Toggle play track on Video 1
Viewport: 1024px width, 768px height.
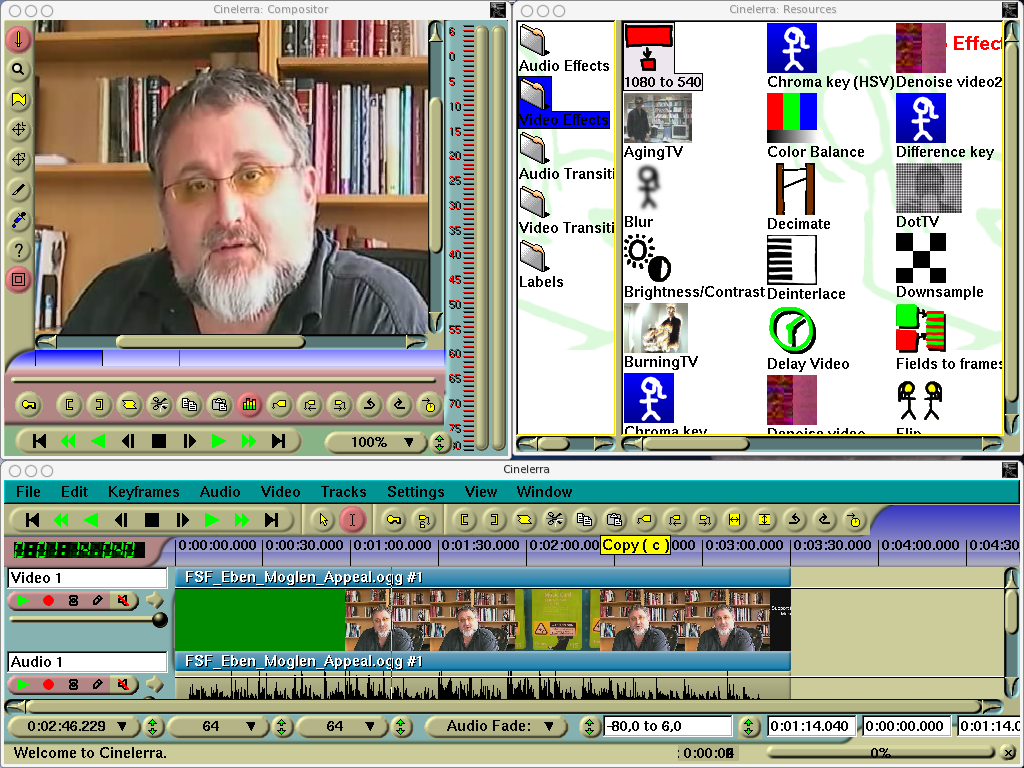[x=23, y=600]
